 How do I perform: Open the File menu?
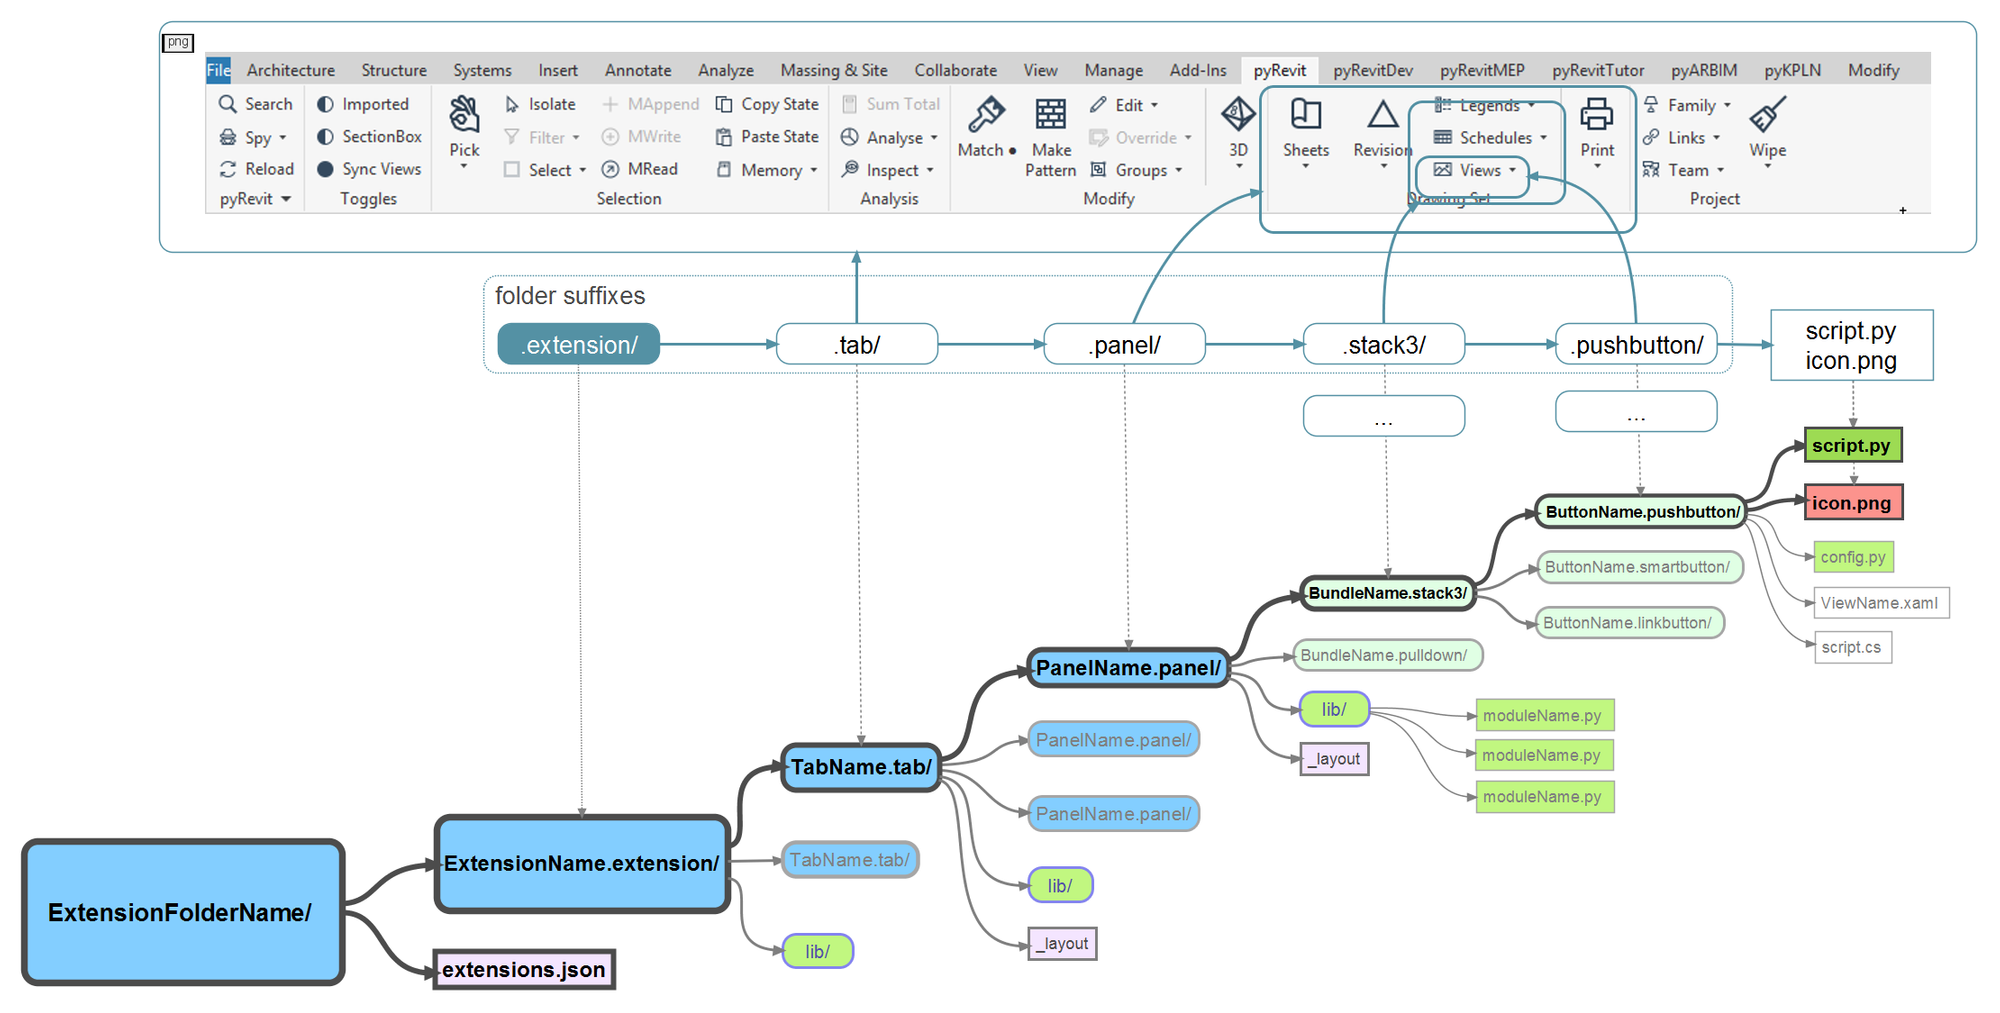pos(218,70)
